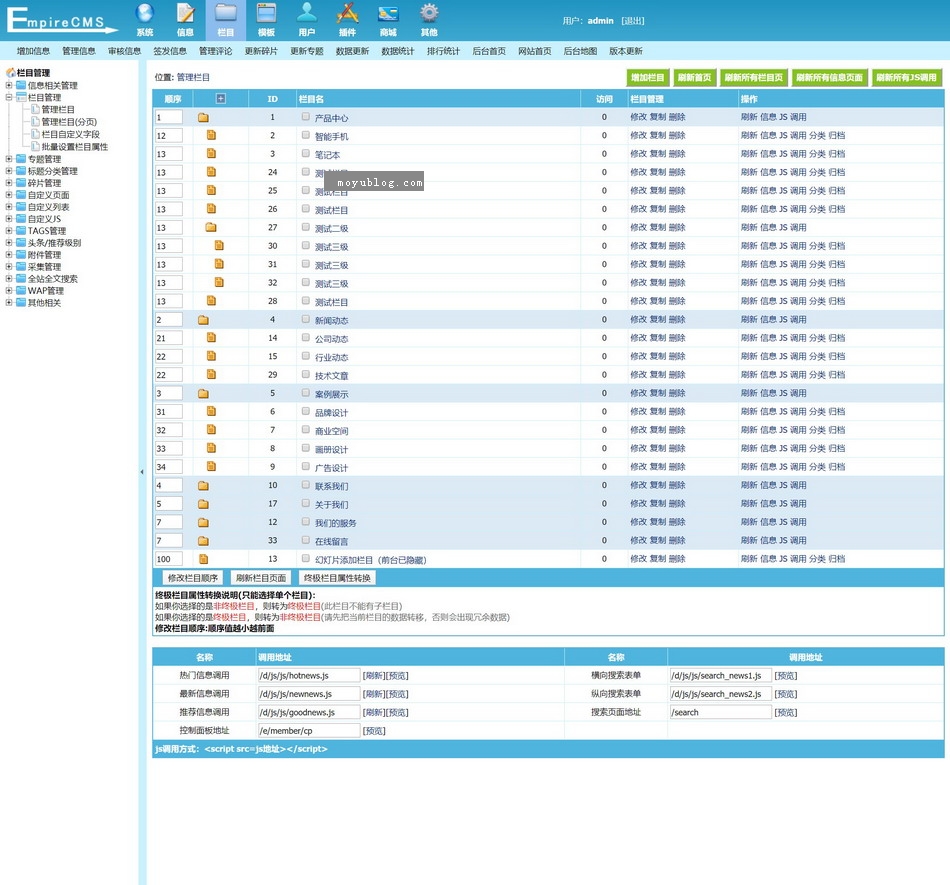The width and height of the screenshot is (950, 885).
Task: Open 管理评论 menu item
Action: [x=216, y=51]
